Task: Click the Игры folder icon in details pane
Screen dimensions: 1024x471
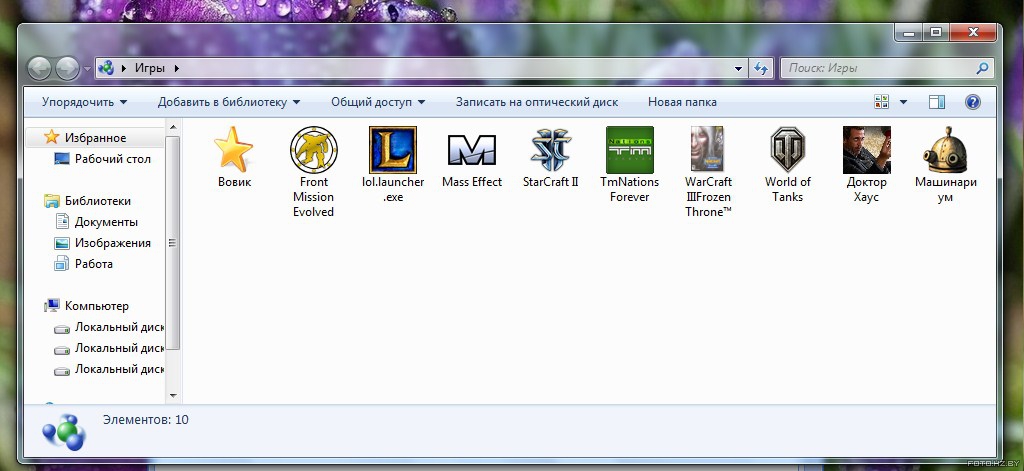Action: coord(63,432)
